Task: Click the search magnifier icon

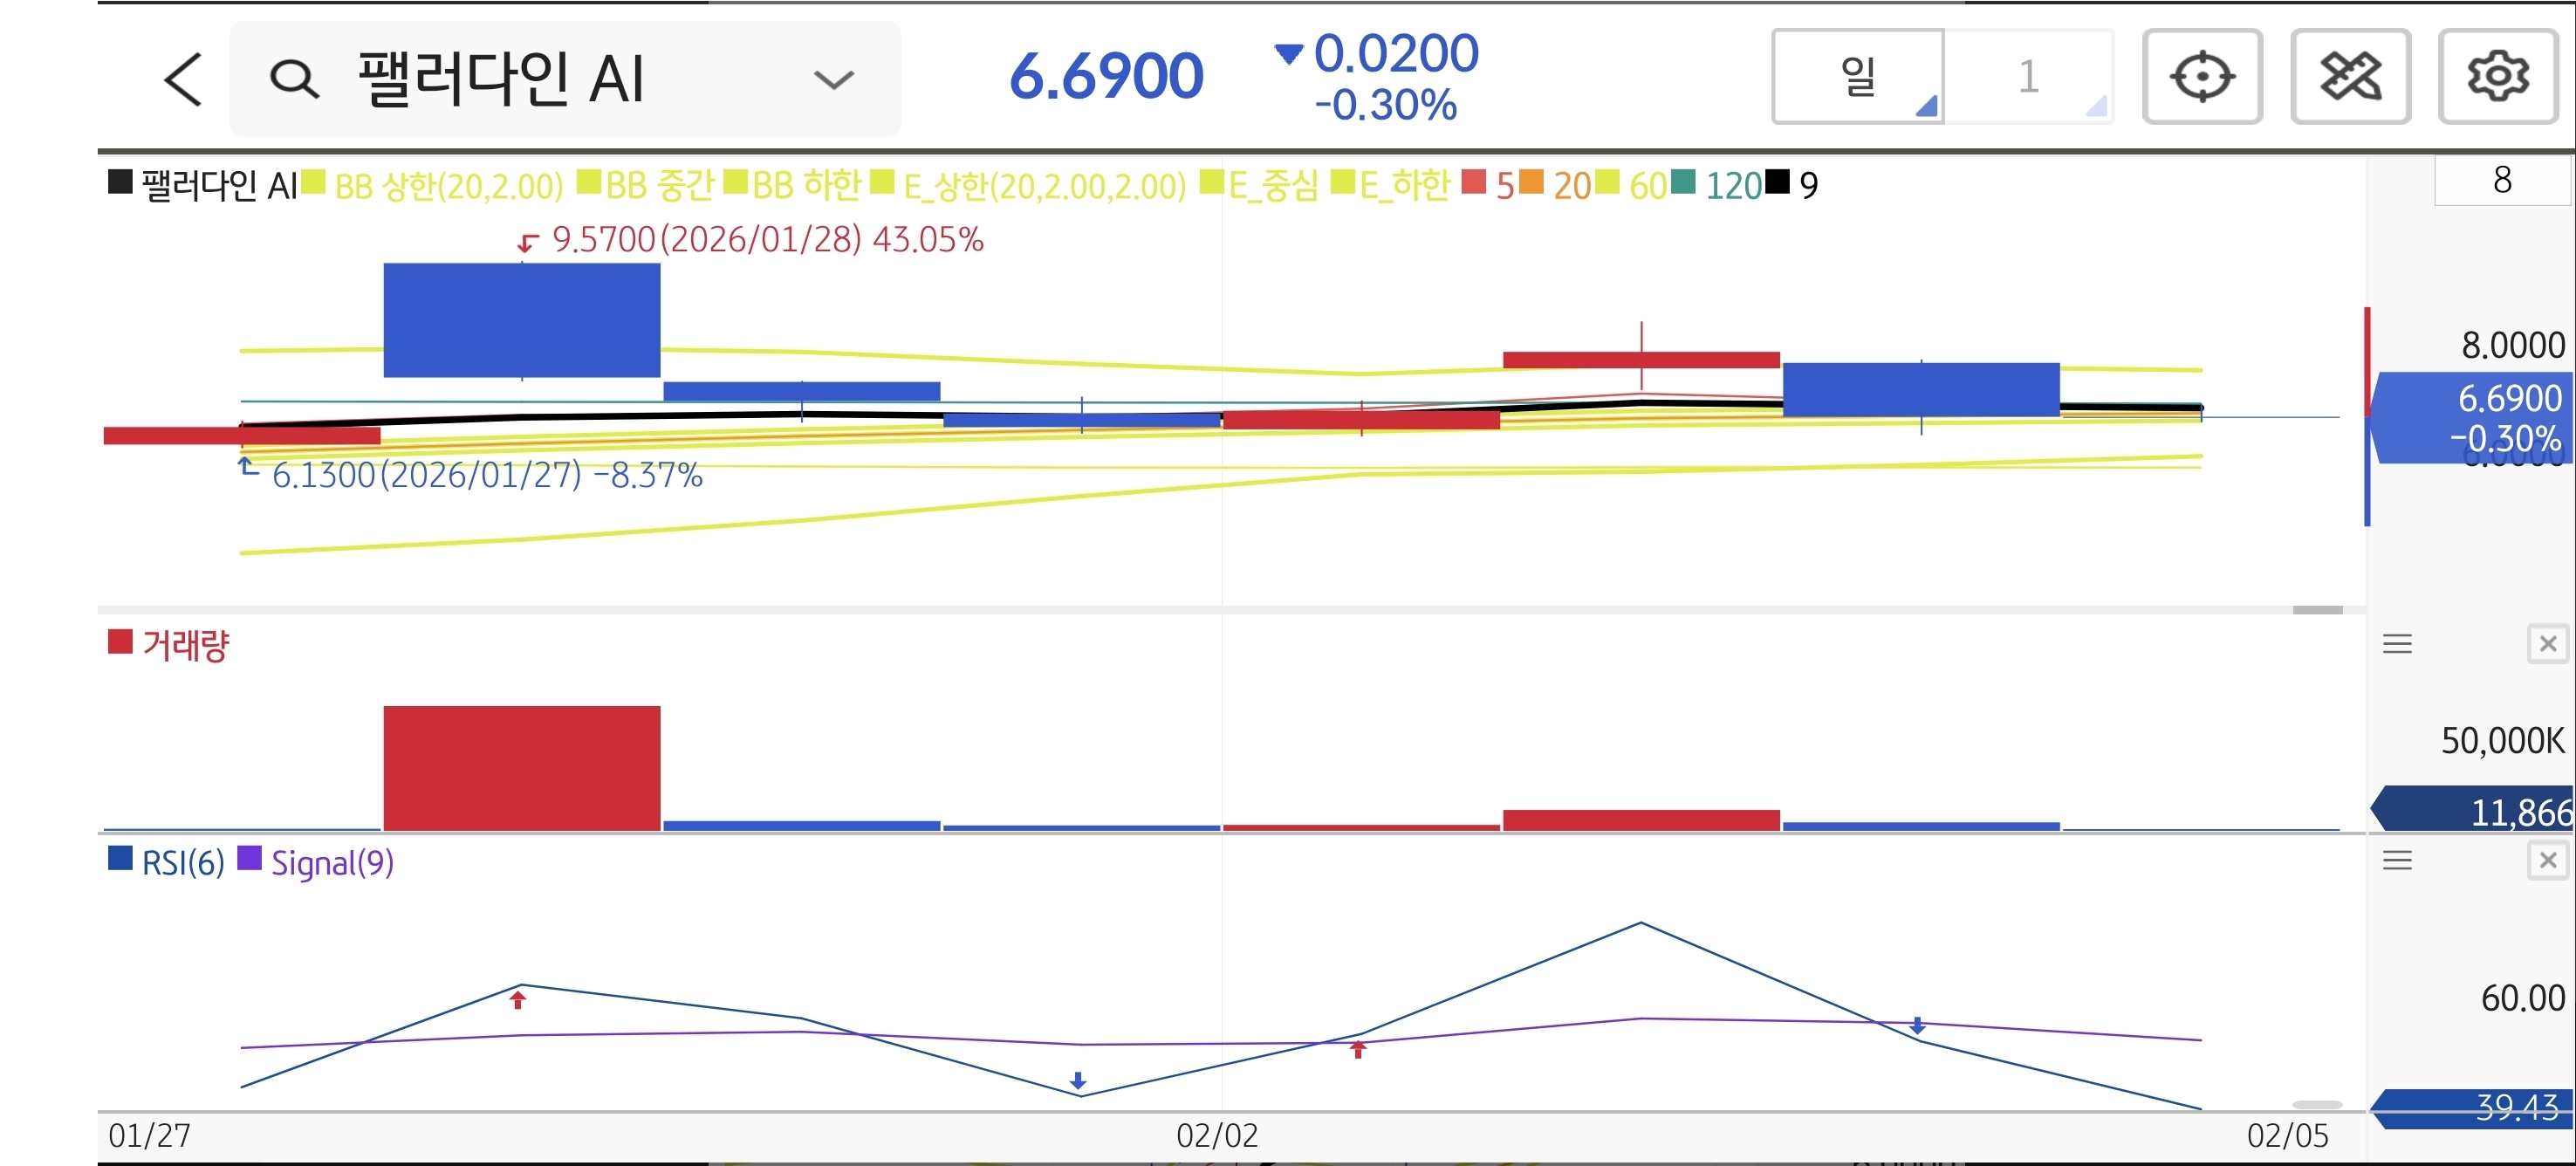Action: [294, 79]
